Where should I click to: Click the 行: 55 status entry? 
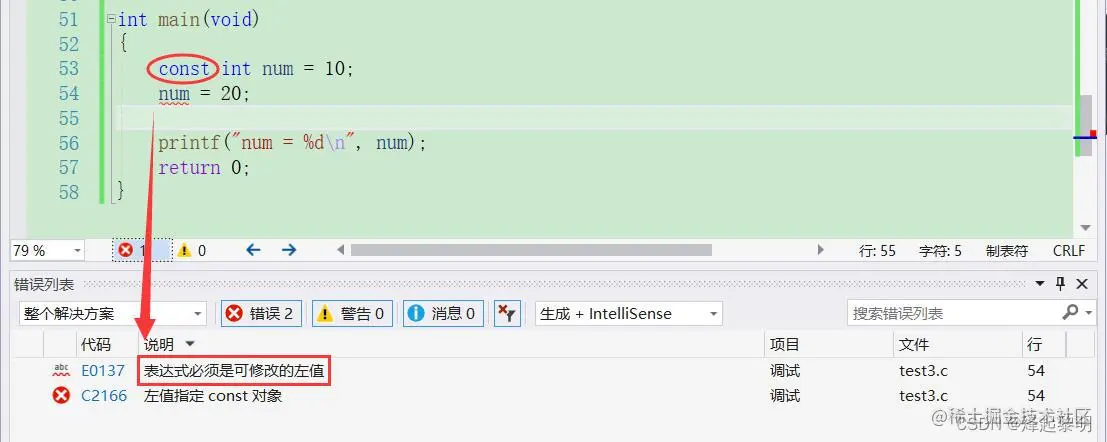pyautogui.click(x=877, y=251)
